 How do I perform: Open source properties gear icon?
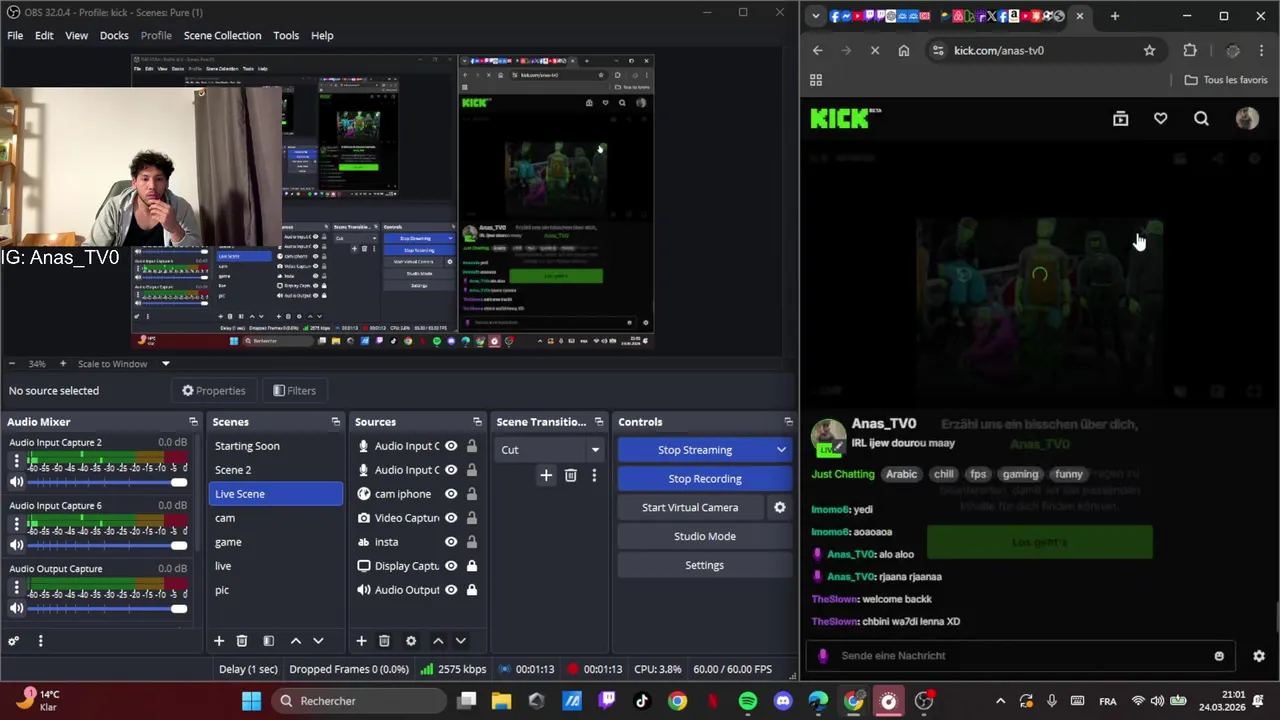tap(411, 641)
